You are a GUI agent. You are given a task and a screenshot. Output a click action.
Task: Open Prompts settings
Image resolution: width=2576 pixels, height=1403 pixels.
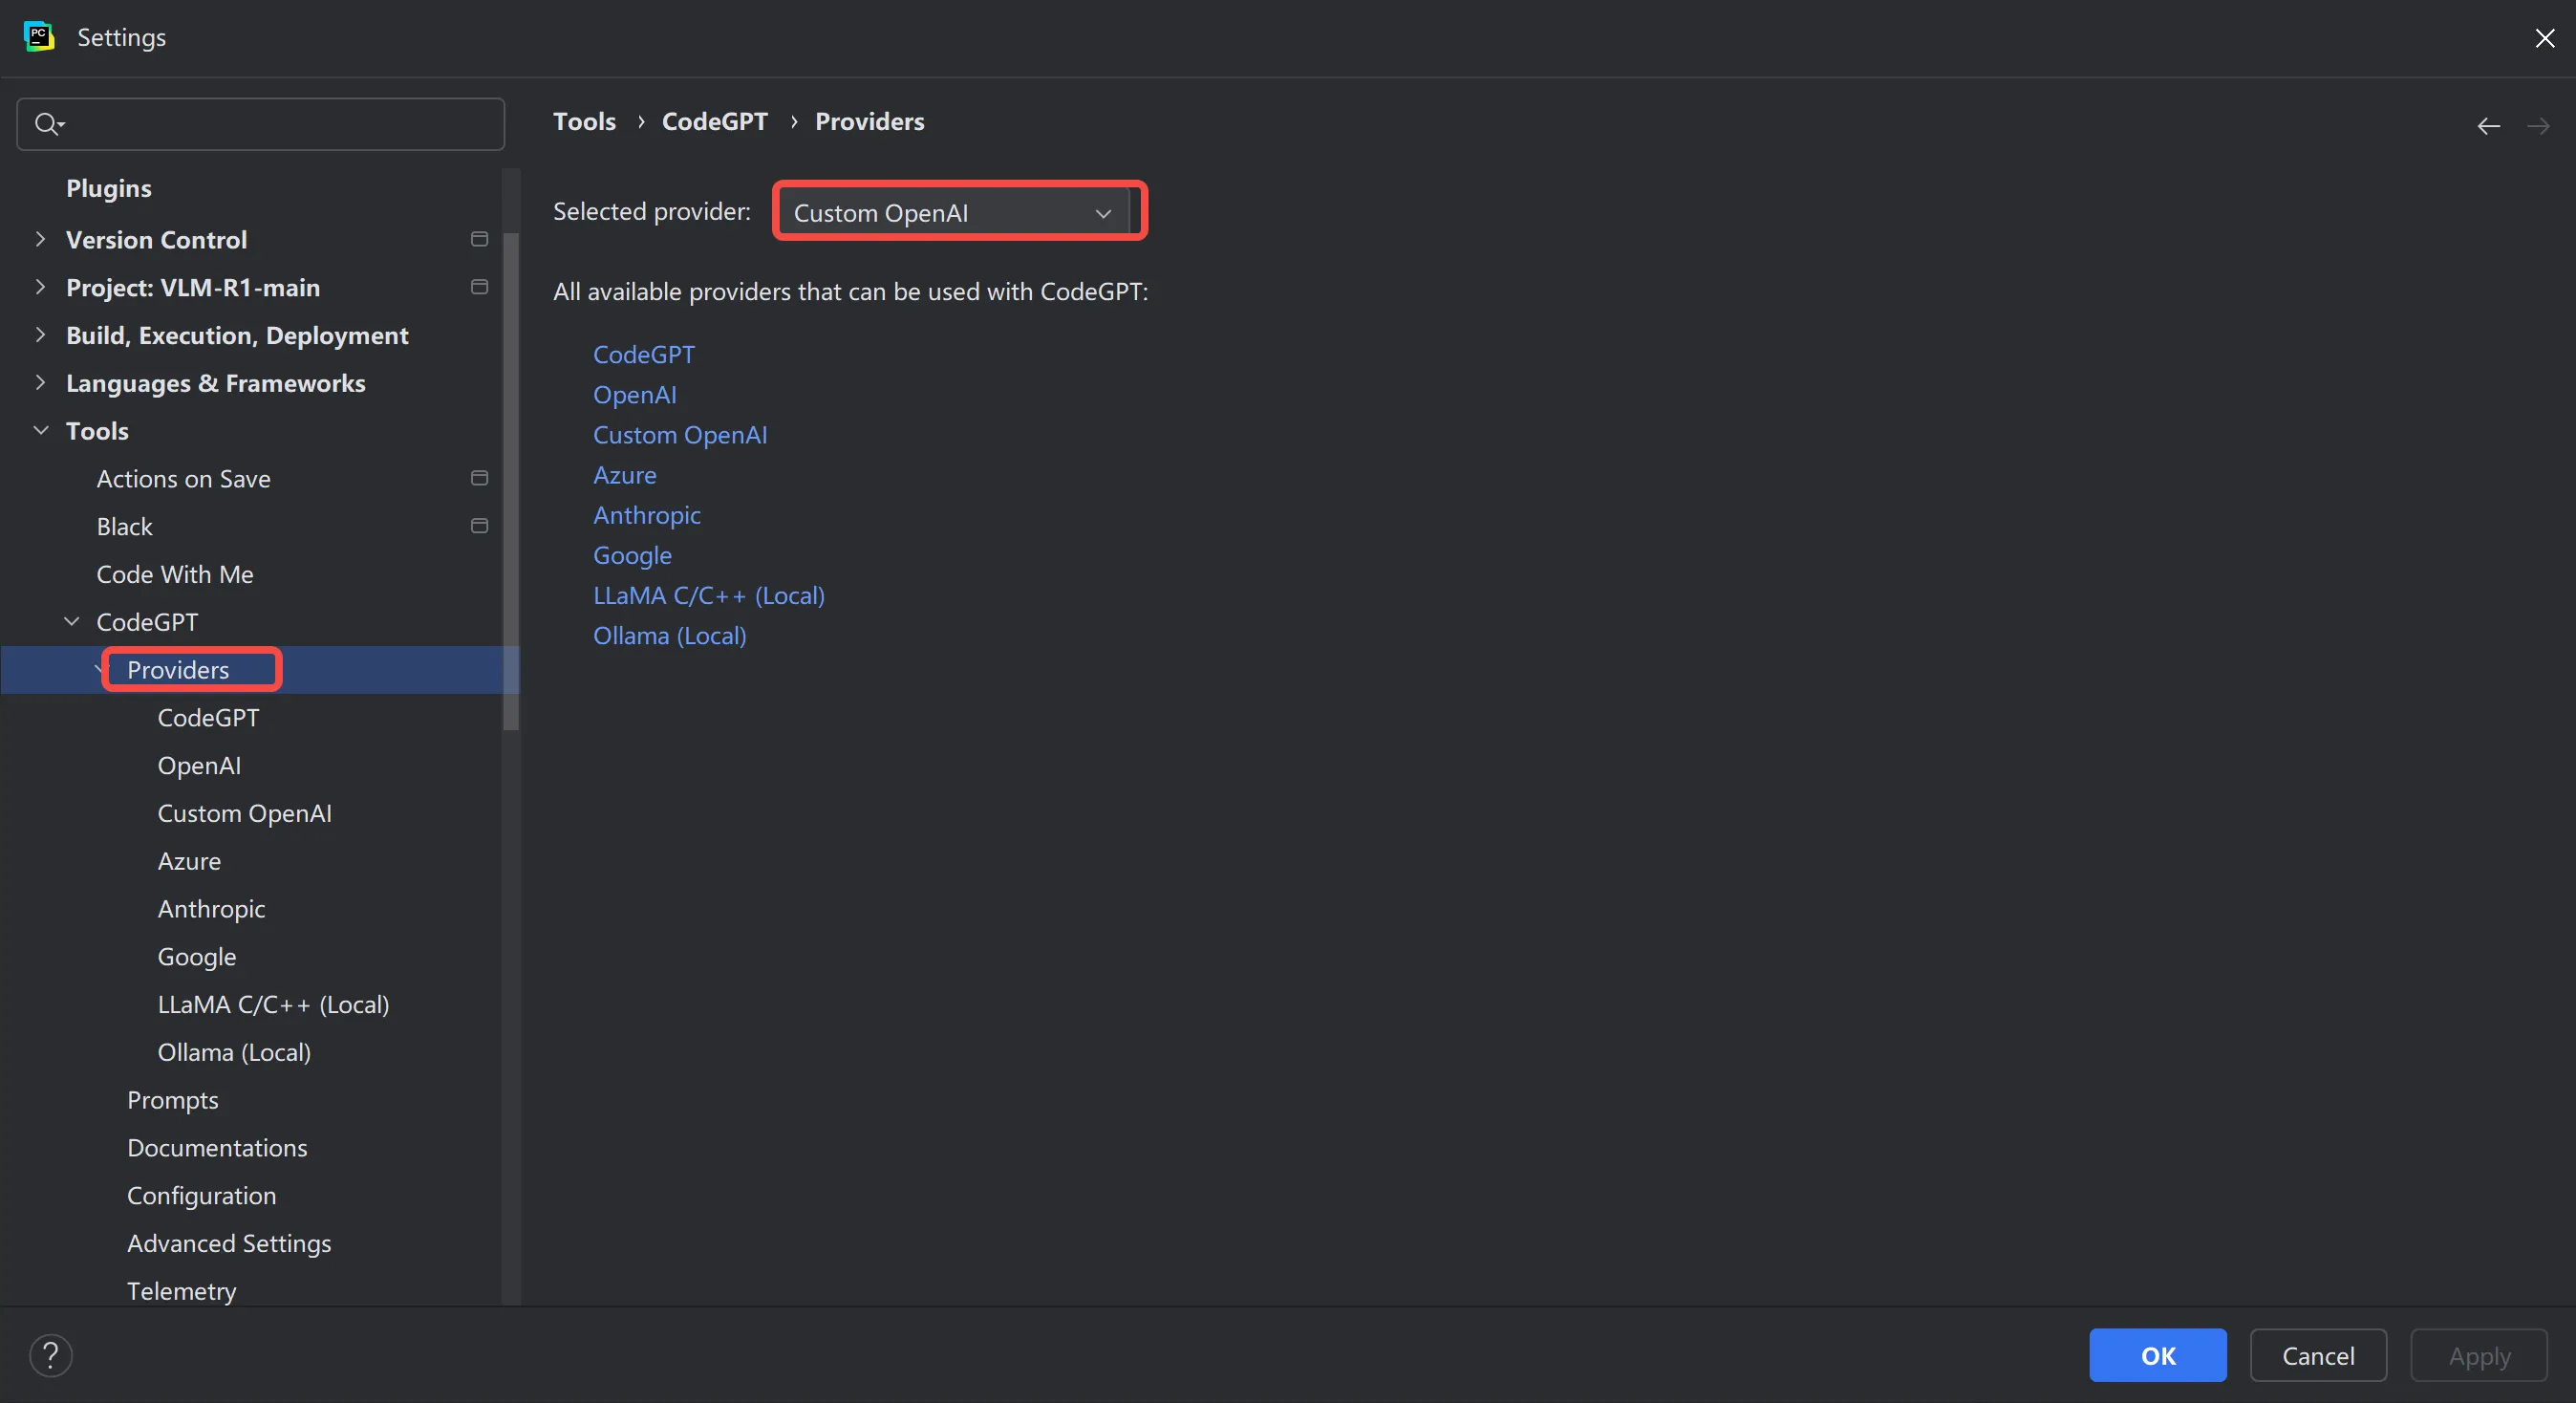[x=172, y=1100]
